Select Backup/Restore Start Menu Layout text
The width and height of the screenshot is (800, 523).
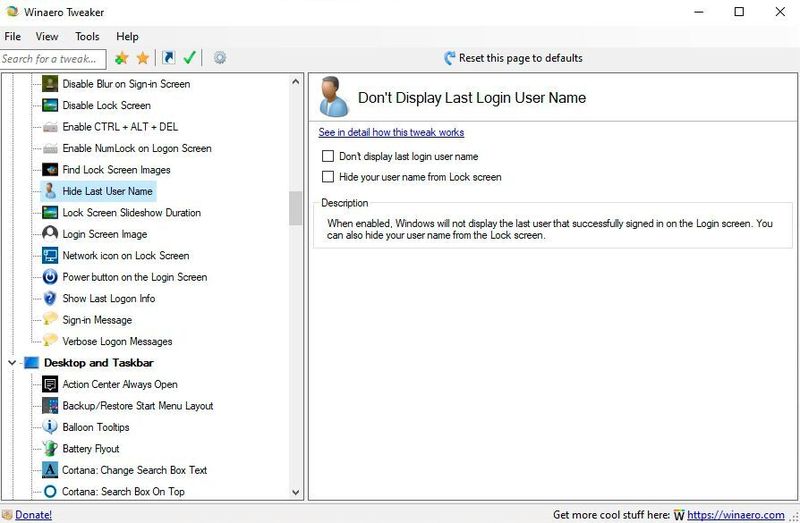(x=138, y=405)
